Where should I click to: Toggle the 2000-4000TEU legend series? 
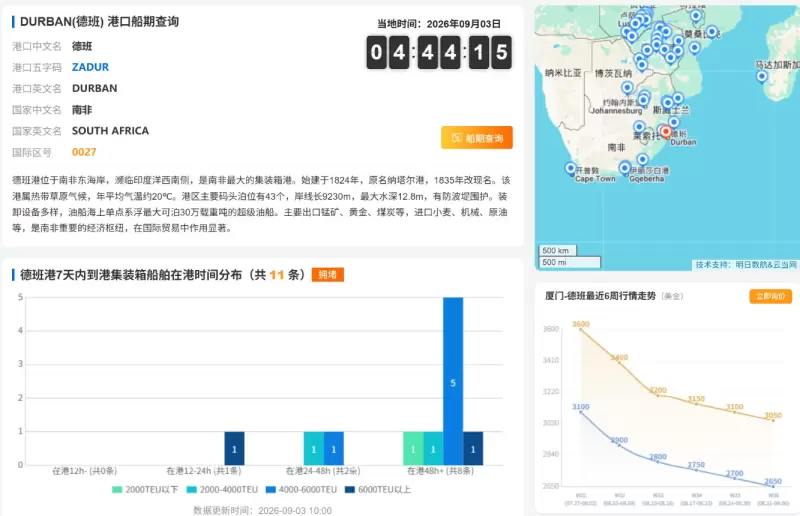pos(222,489)
